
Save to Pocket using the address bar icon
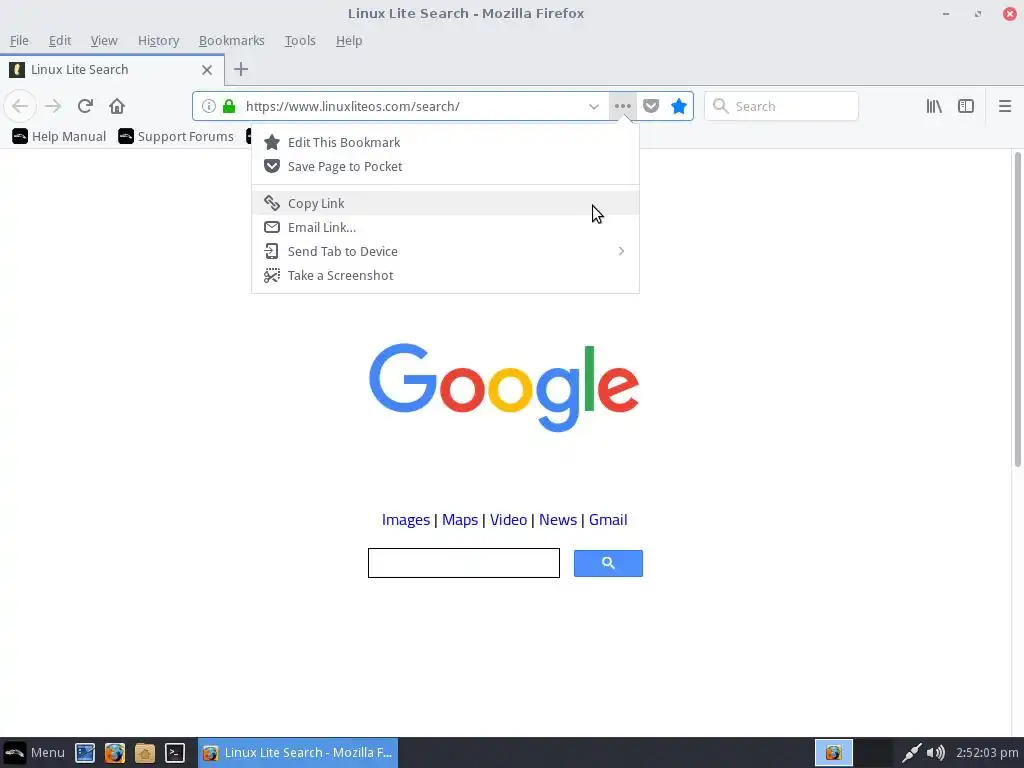(x=651, y=106)
